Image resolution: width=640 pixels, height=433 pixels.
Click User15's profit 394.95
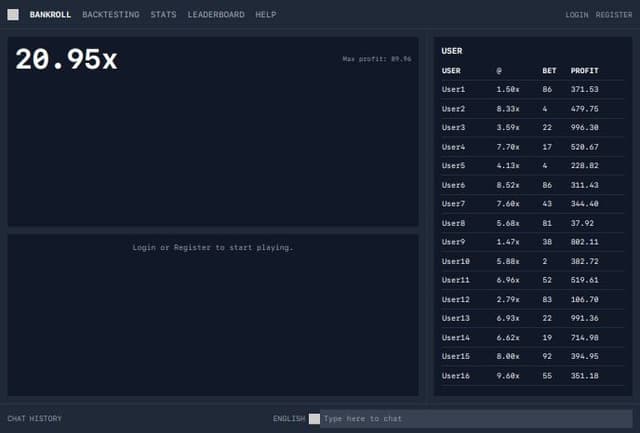click(584, 357)
